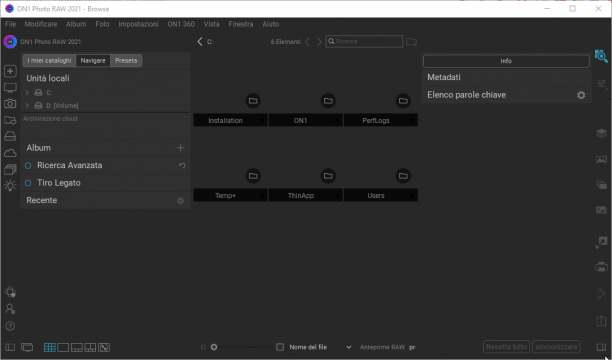The image size is (612, 360).
Task: Switch to compare view mode
Action: tap(90, 347)
